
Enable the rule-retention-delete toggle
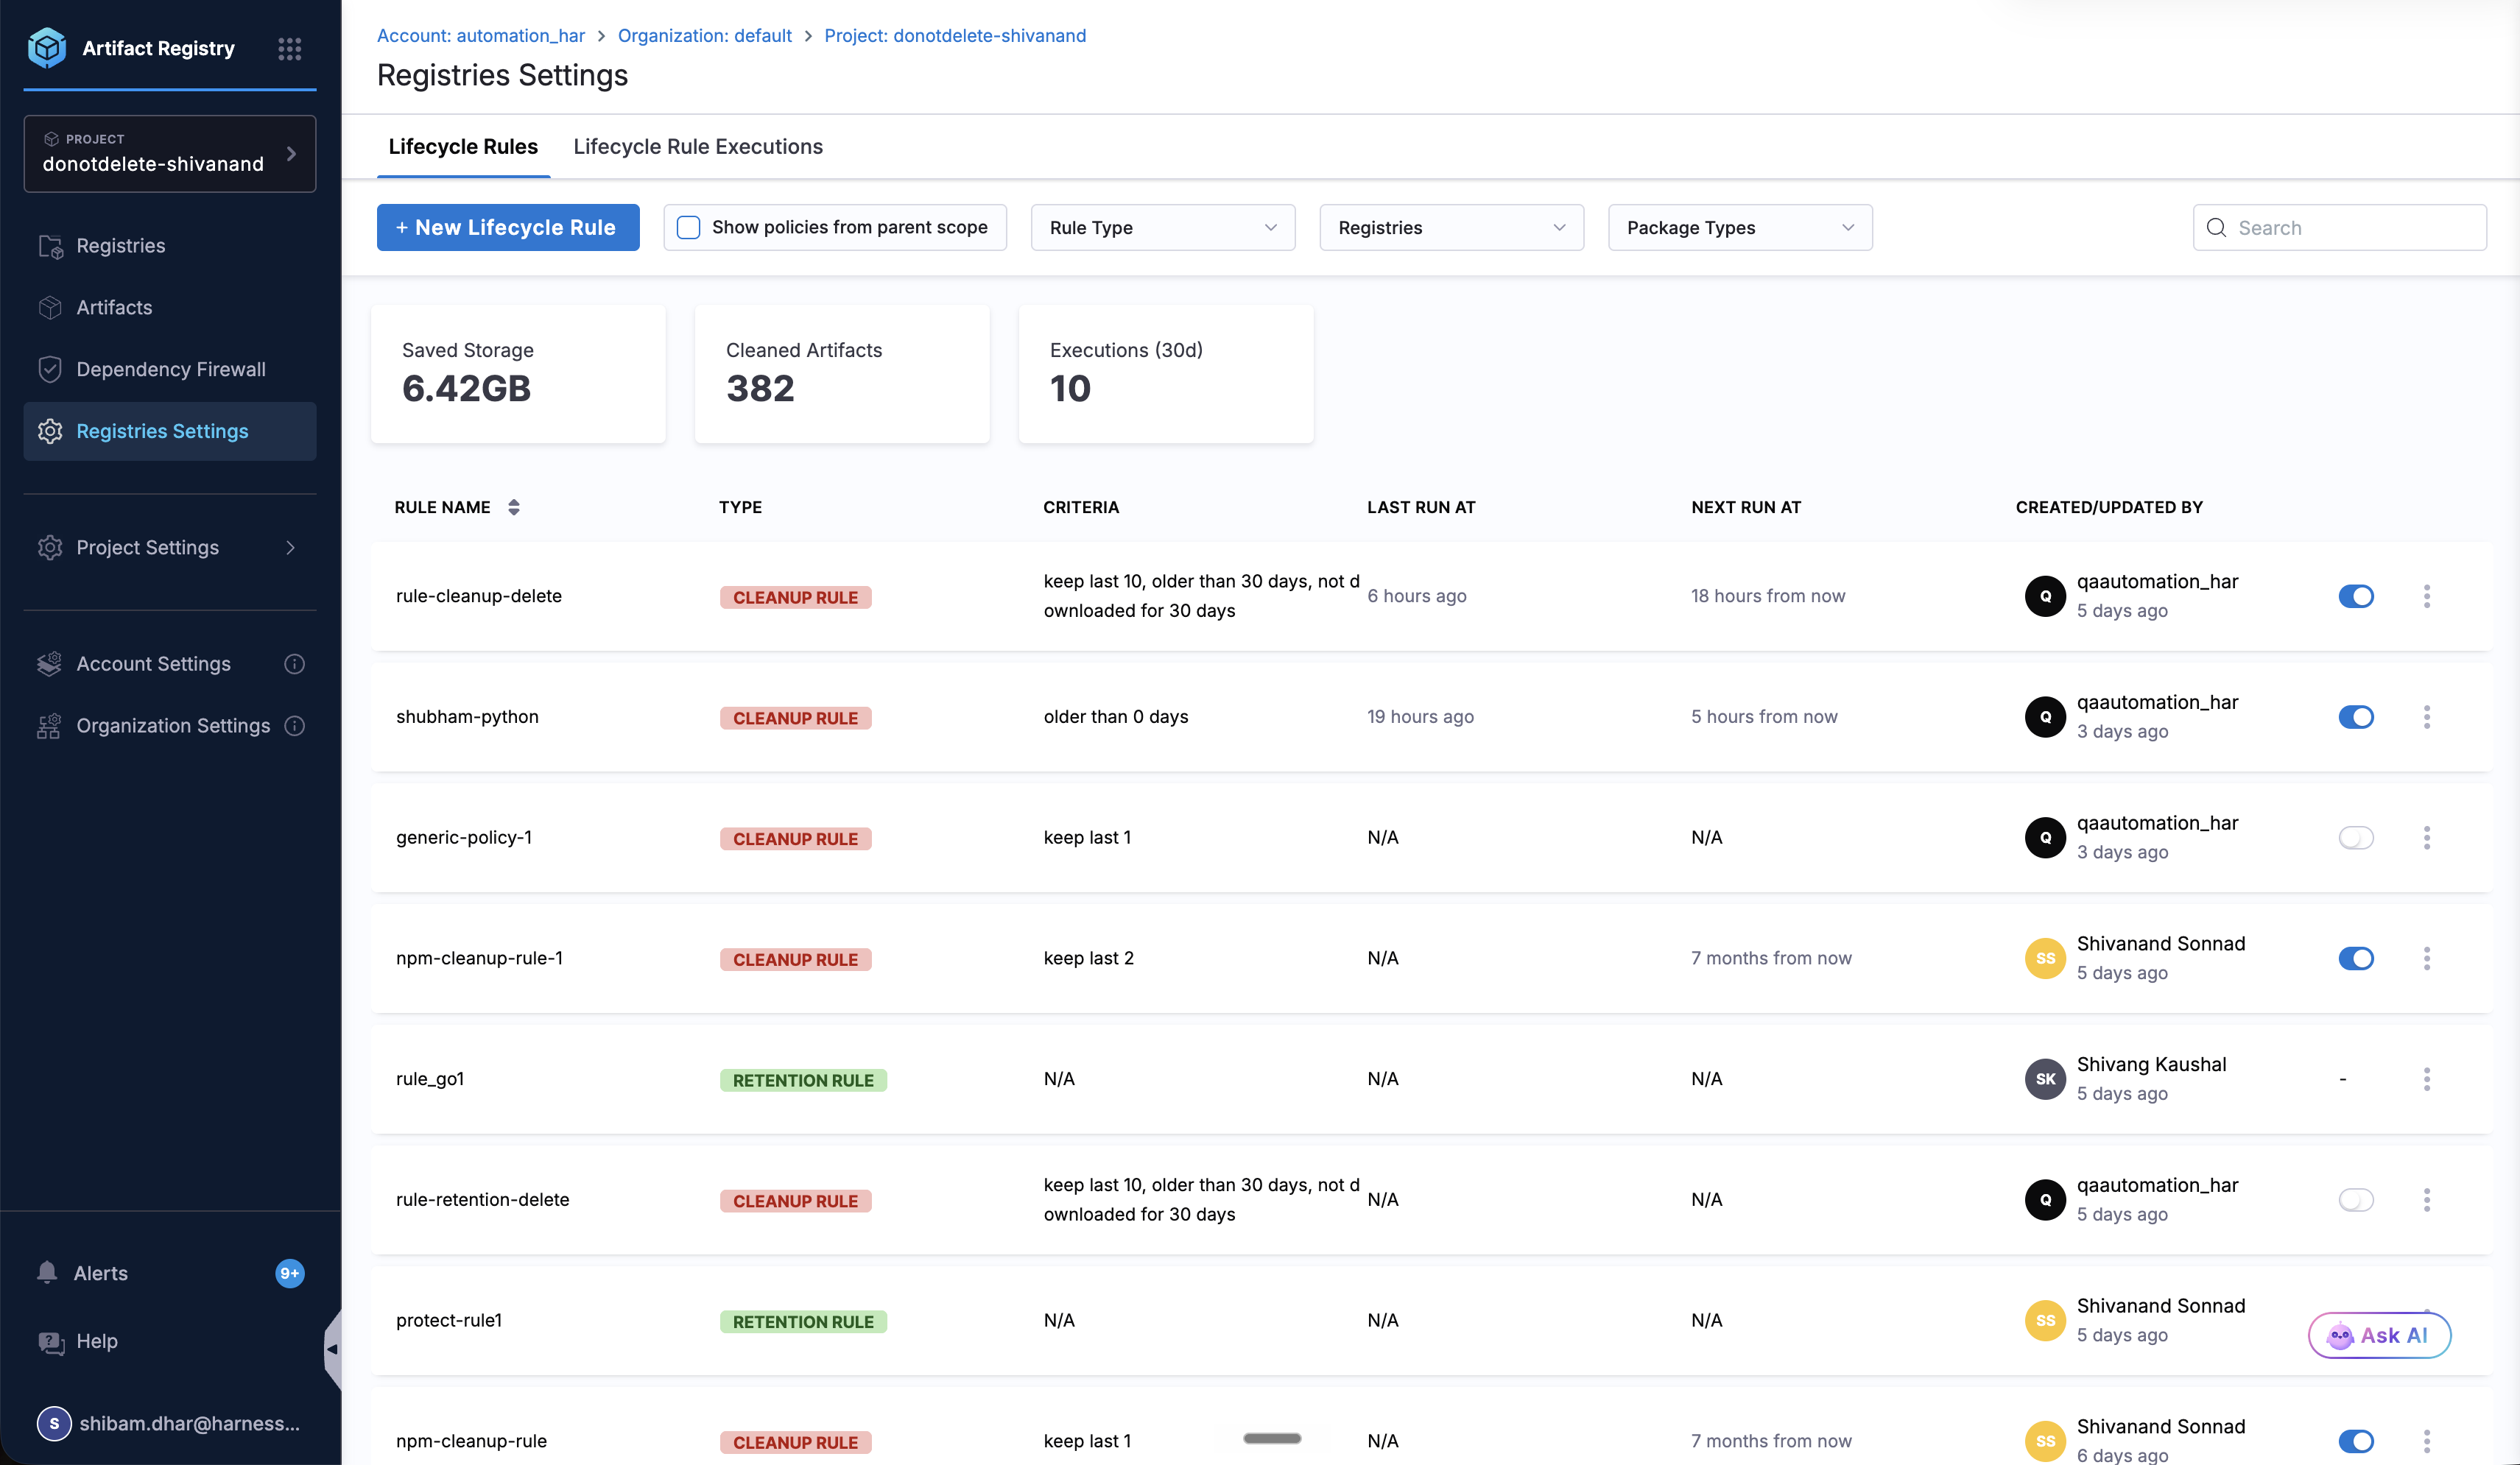click(2356, 1200)
